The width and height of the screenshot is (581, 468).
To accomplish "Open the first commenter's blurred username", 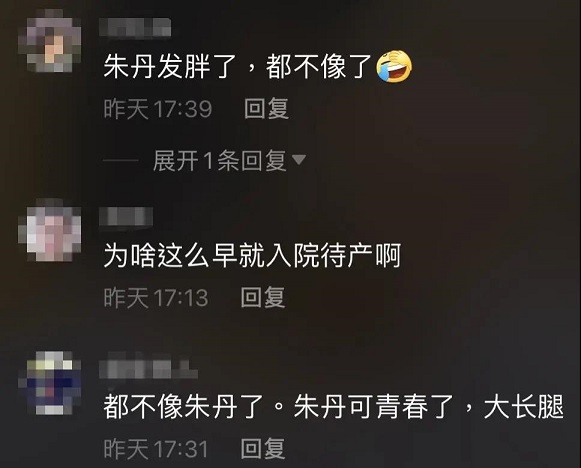I will [x=135, y=27].
